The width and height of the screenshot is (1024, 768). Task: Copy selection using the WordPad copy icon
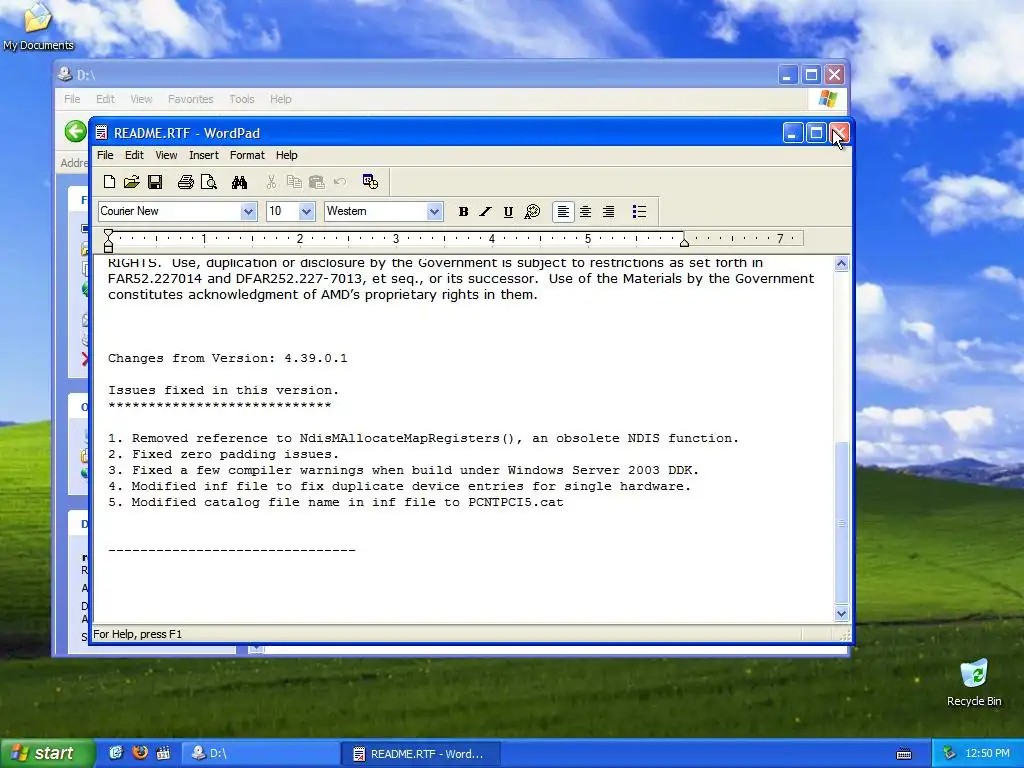(x=294, y=182)
